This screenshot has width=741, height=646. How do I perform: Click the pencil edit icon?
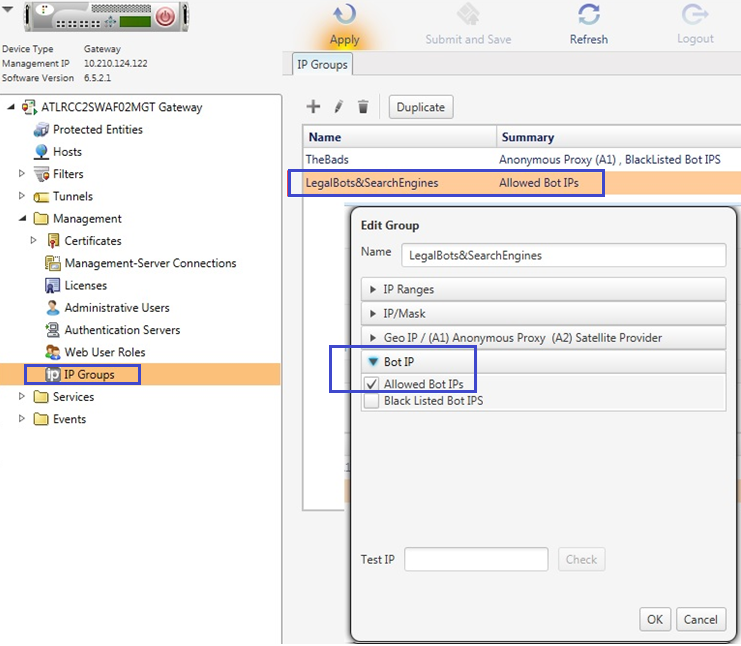338,107
